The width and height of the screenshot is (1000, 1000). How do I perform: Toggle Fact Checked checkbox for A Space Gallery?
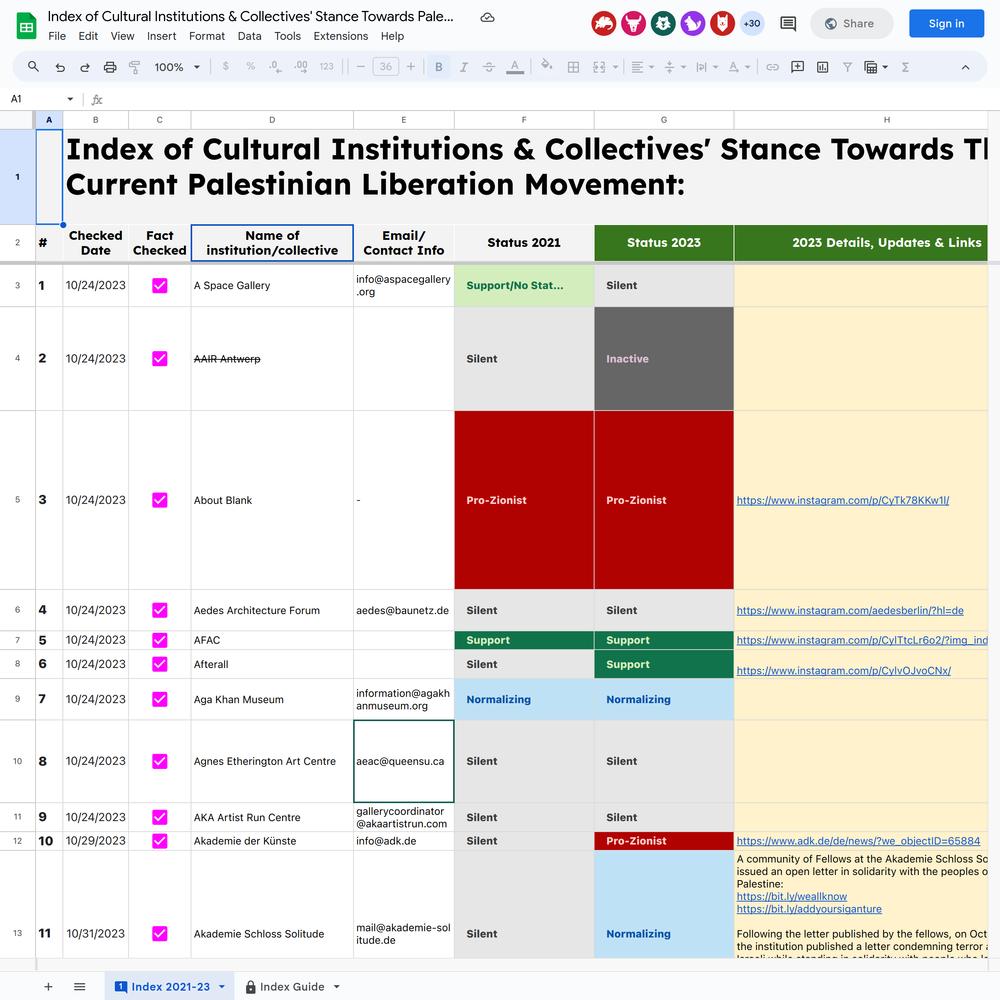click(x=159, y=285)
